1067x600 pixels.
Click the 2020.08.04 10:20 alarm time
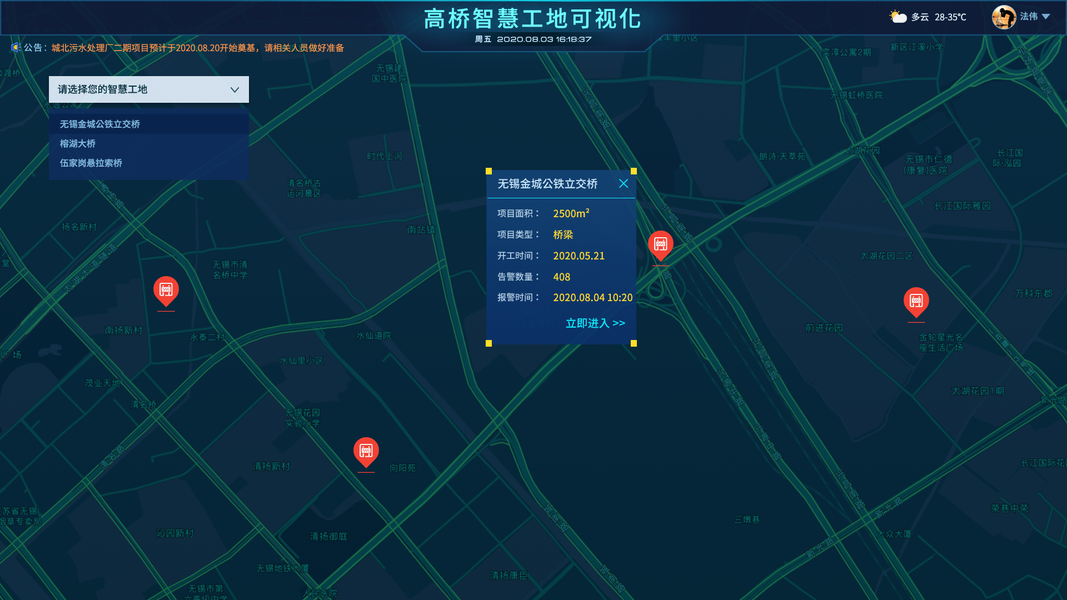593,297
